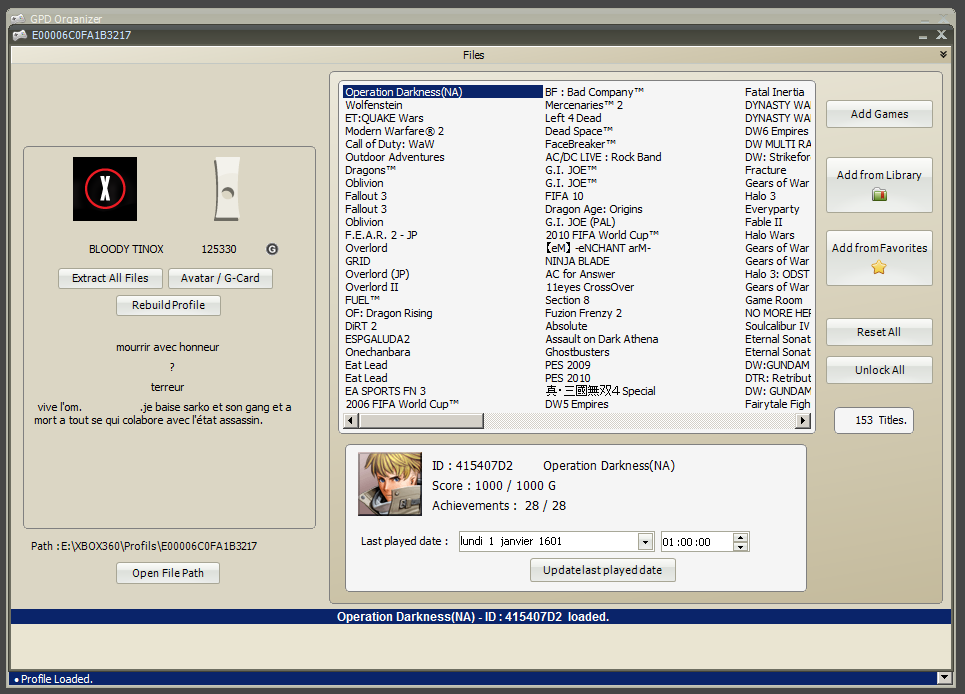Click the game list's left scroll arrow
Image resolution: width=965 pixels, height=694 pixels.
[x=351, y=421]
